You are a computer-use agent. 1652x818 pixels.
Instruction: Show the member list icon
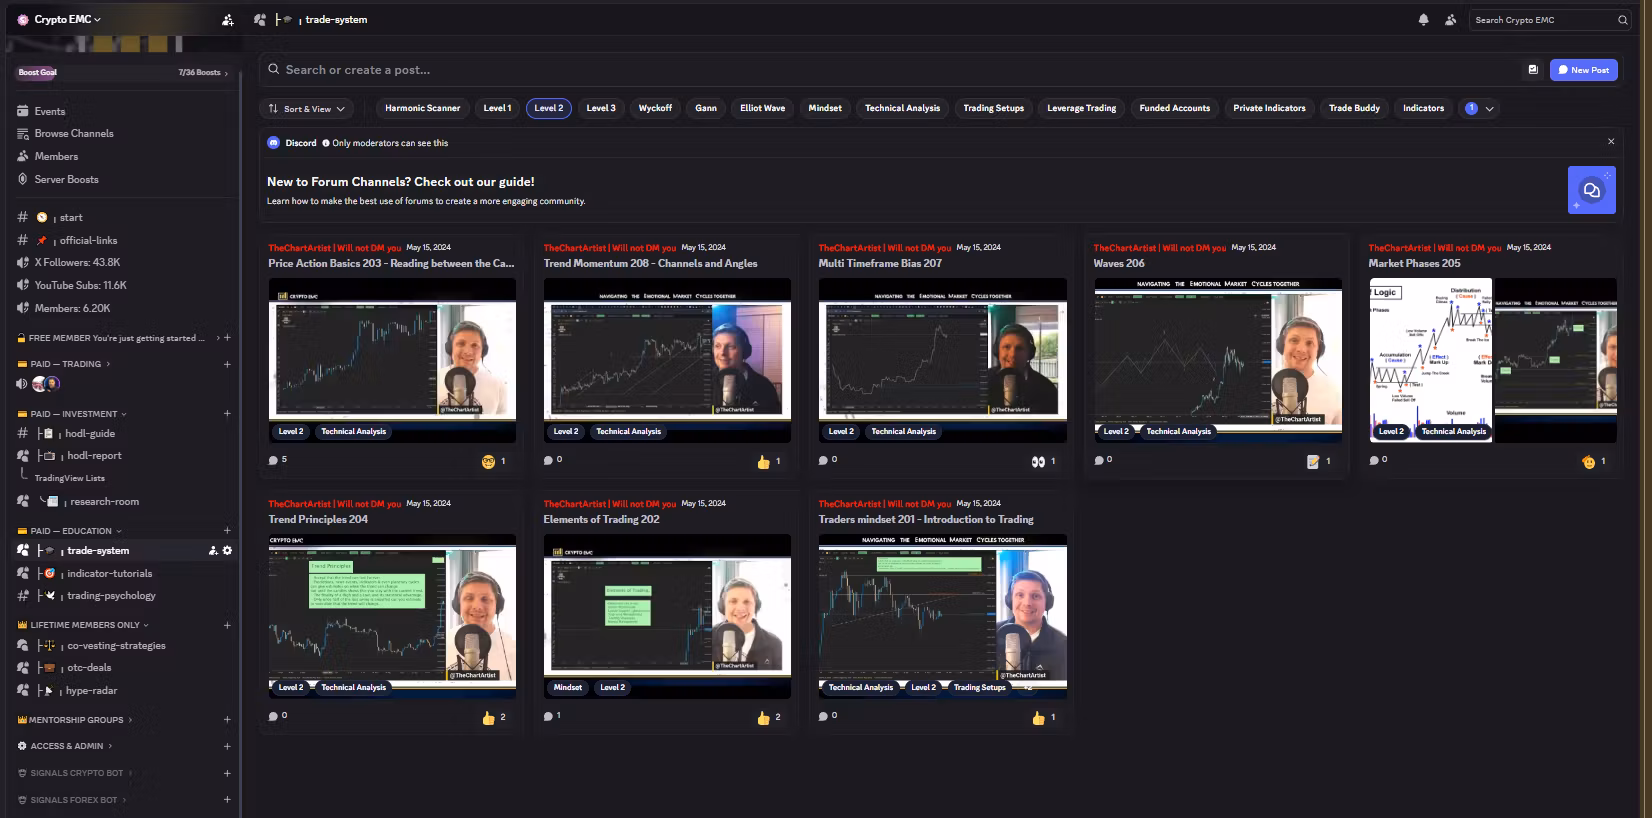pyautogui.click(x=1450, y=20)
